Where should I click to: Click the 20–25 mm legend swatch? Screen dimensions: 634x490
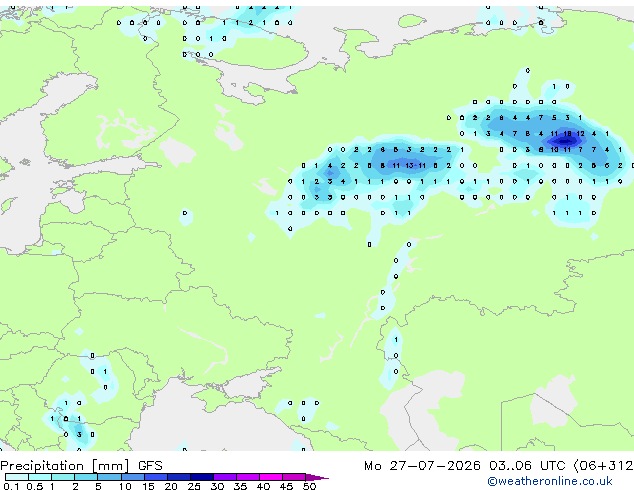pos(178,477)
